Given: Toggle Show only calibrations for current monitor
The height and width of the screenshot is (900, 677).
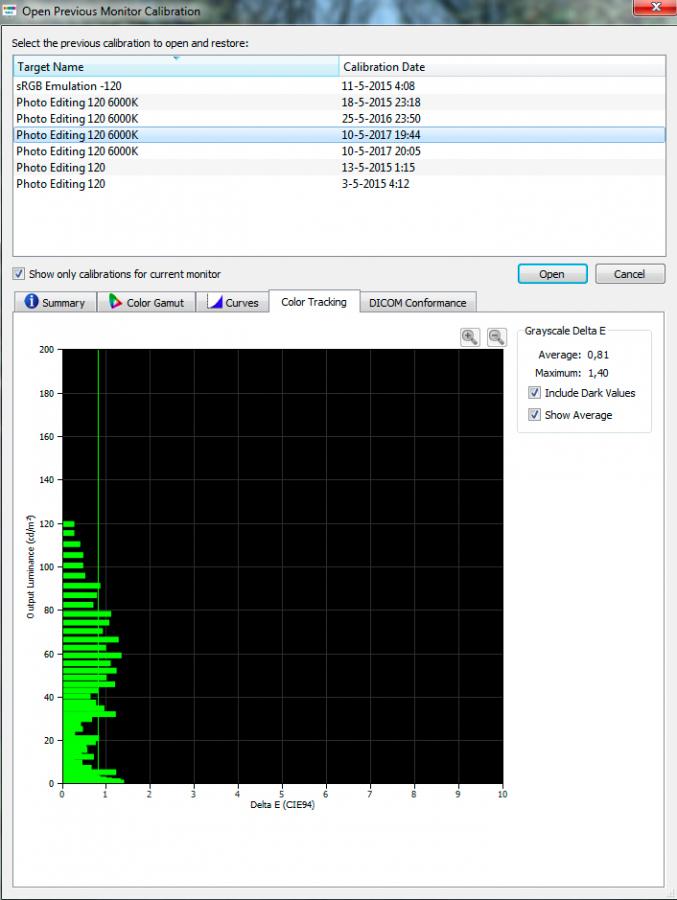Looking at the screenshot, I should coord(19,274).
